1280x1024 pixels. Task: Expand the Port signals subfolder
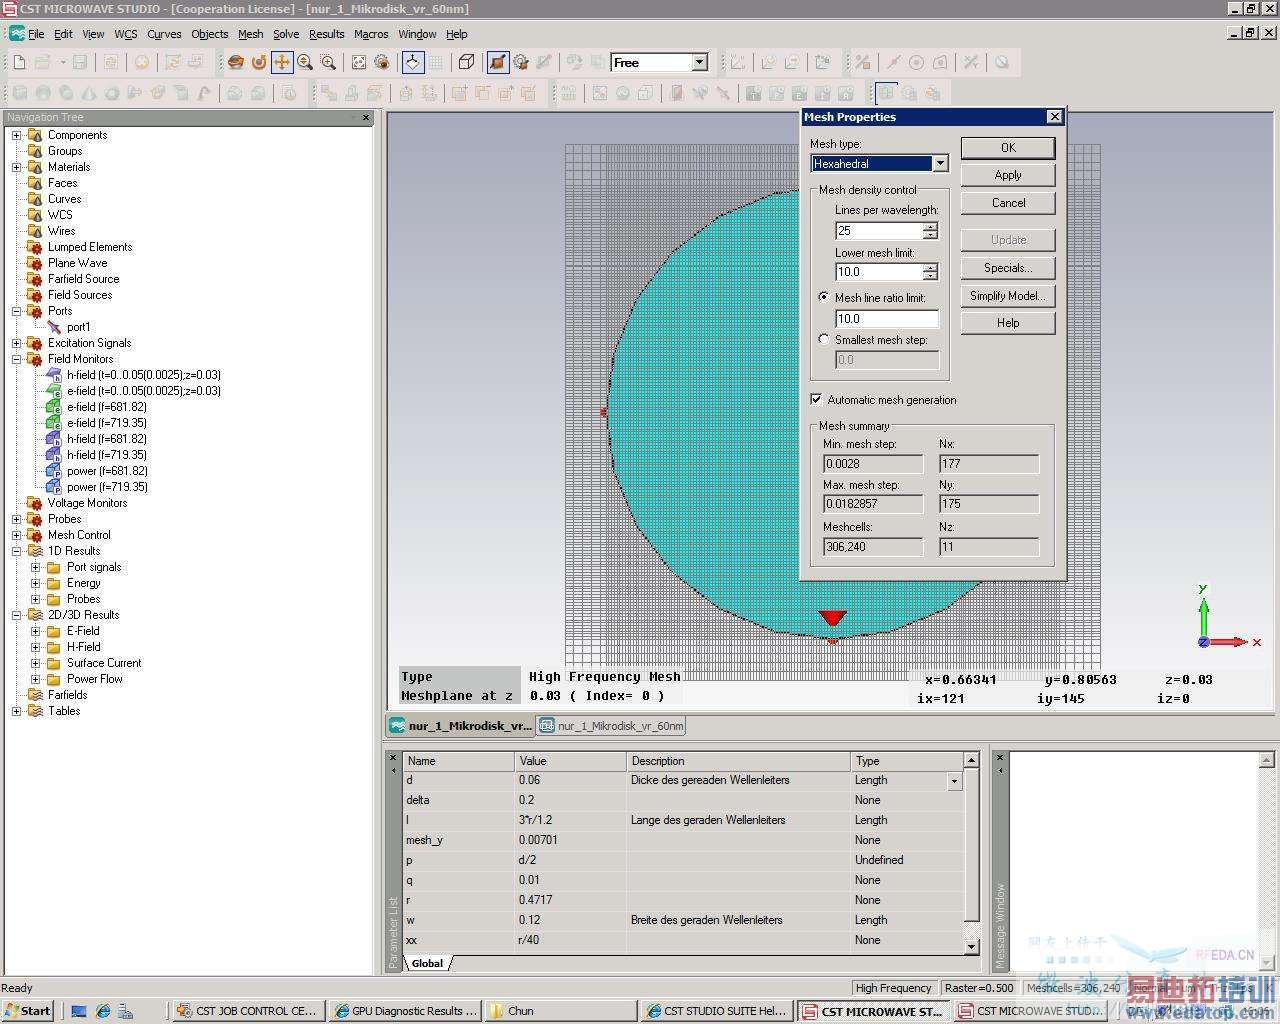click(35, 567)
